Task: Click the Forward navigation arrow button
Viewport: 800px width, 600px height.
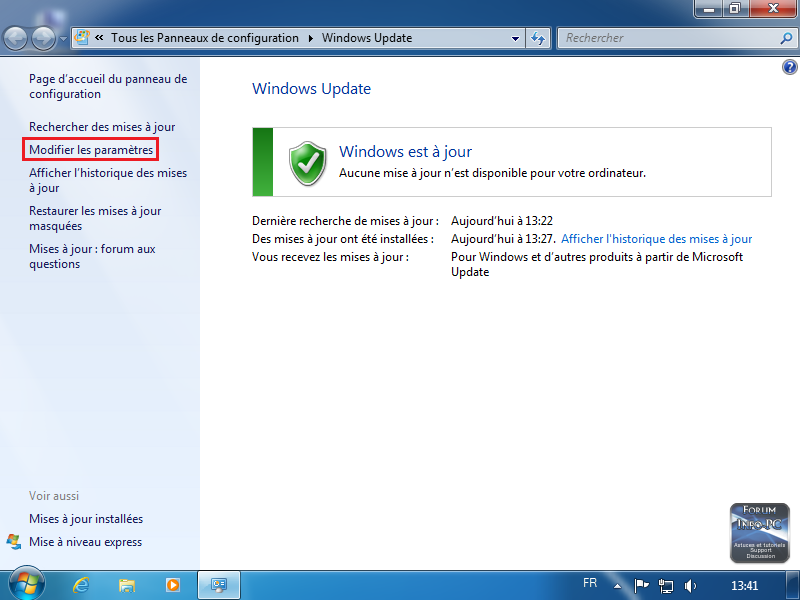Action: pyautogui.click(x=43, y=38)
